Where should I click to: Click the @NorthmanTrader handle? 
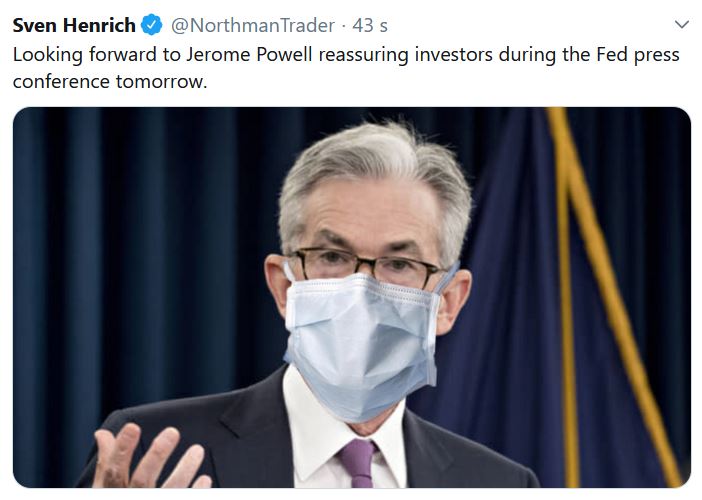tap(253, 26)
